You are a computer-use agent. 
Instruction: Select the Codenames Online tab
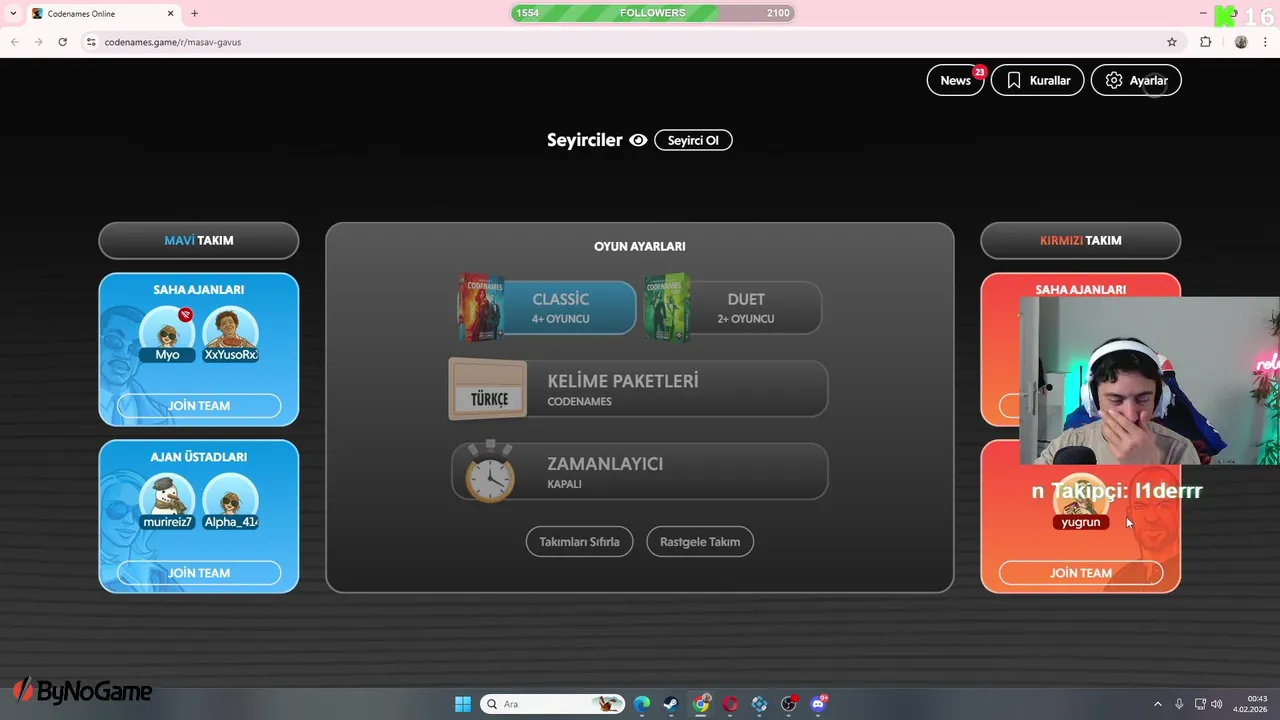tap(103, 14)
